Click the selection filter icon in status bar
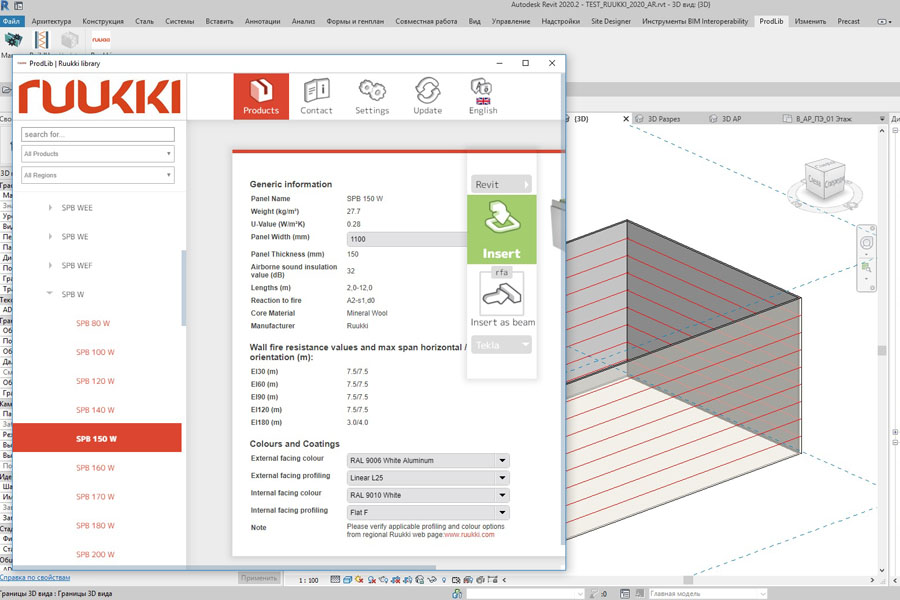 pyautogui.click(x=595, y=594)
